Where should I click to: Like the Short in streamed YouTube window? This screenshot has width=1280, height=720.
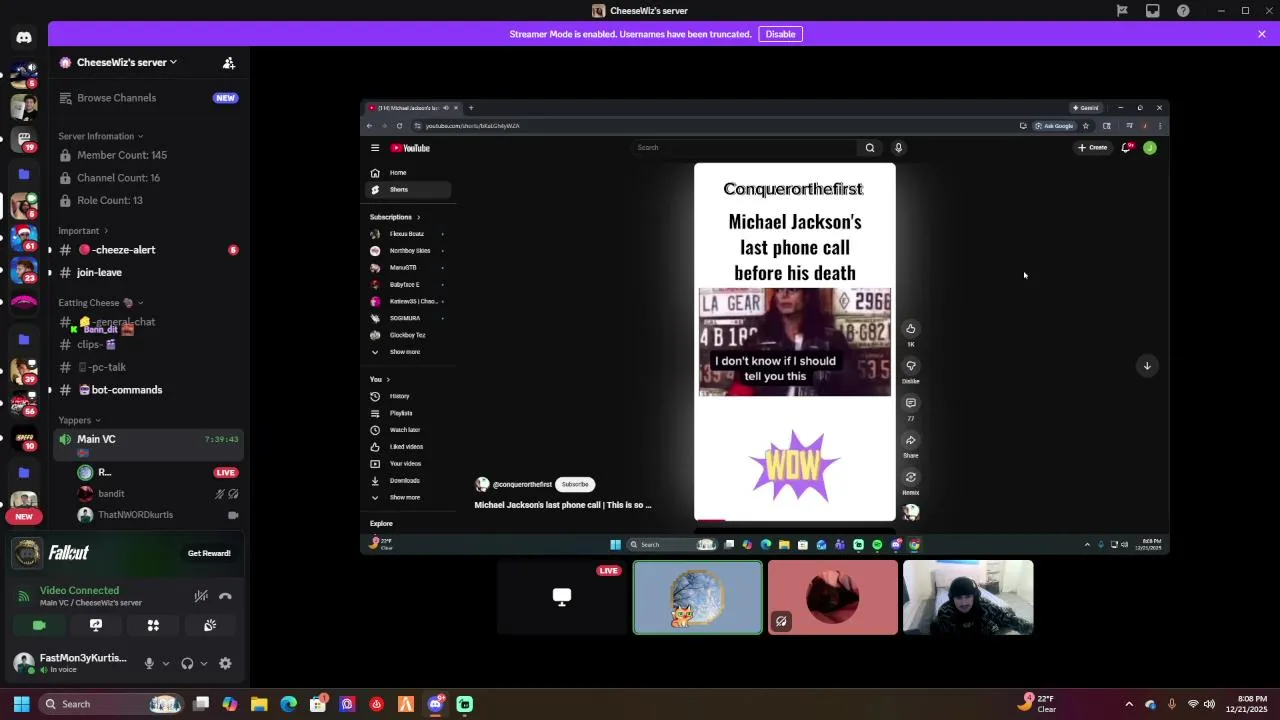[910, 329]
